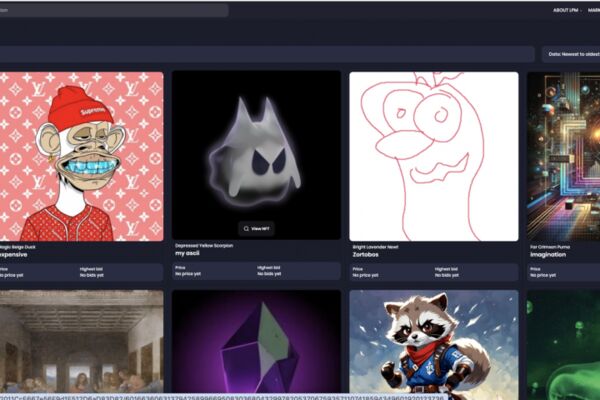The image size is (600, 400).
Task: Open the ABOUT LPM menu
Action: pyautogui.click(x=567, y=10)
